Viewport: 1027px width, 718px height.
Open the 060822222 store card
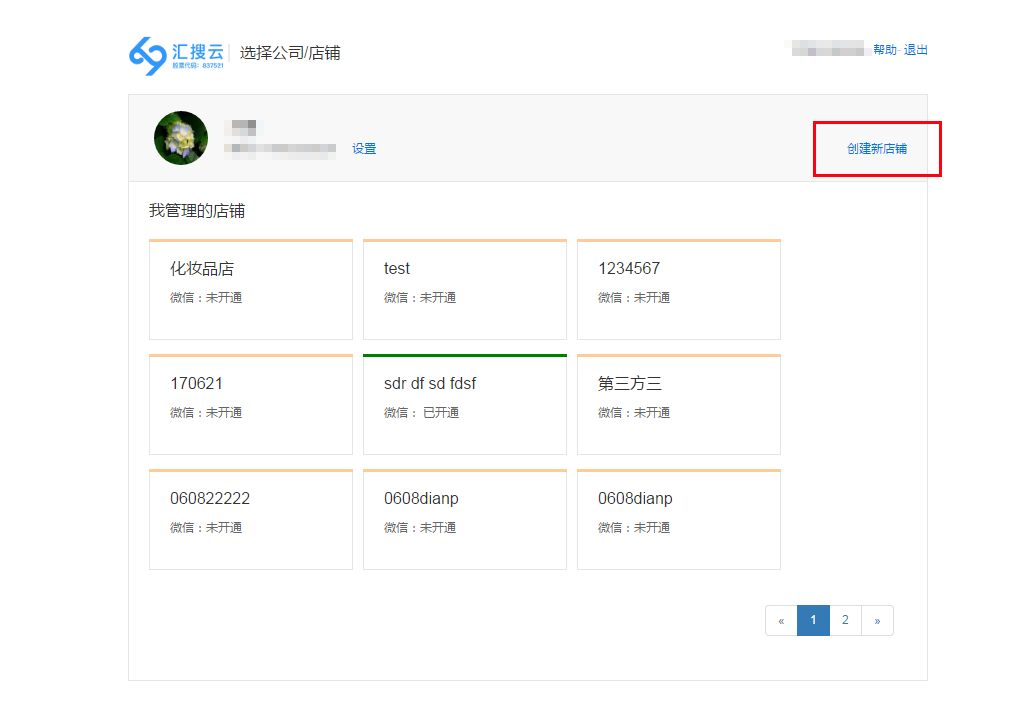click(251, 520)
